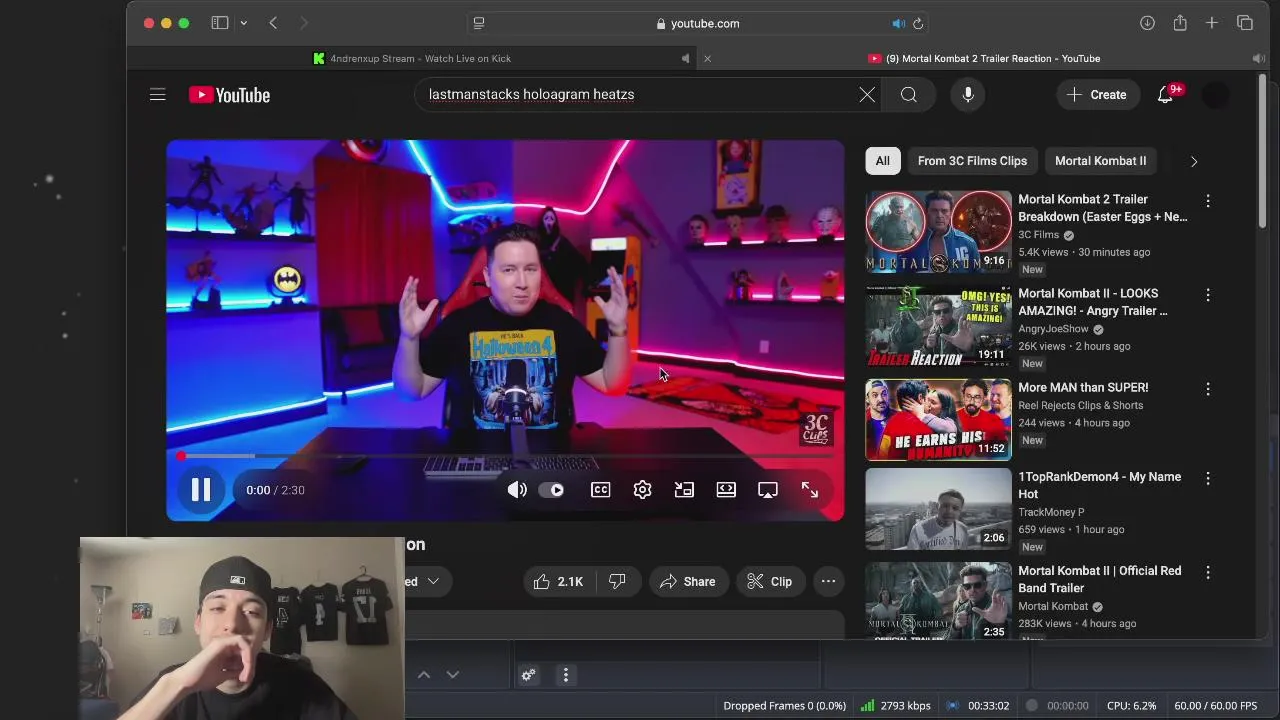Toggle the autoplay switch
The height and width of the screenshot is (720, 1280).
[551, 490]
